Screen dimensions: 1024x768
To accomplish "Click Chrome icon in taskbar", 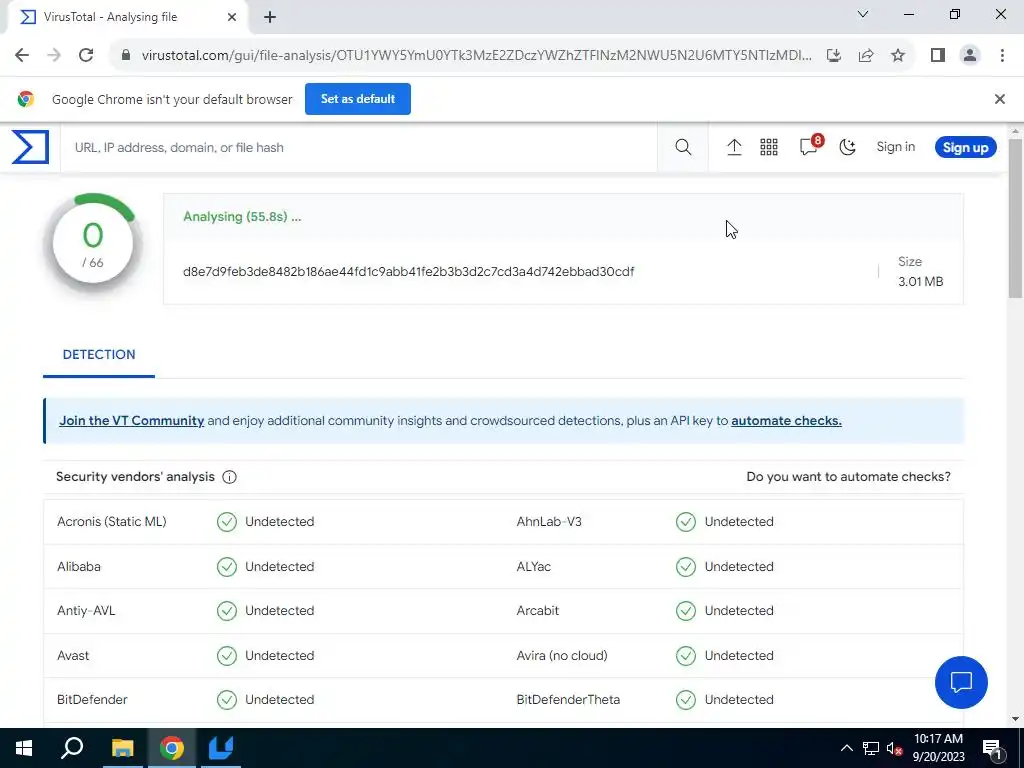I will coord(172,748).
